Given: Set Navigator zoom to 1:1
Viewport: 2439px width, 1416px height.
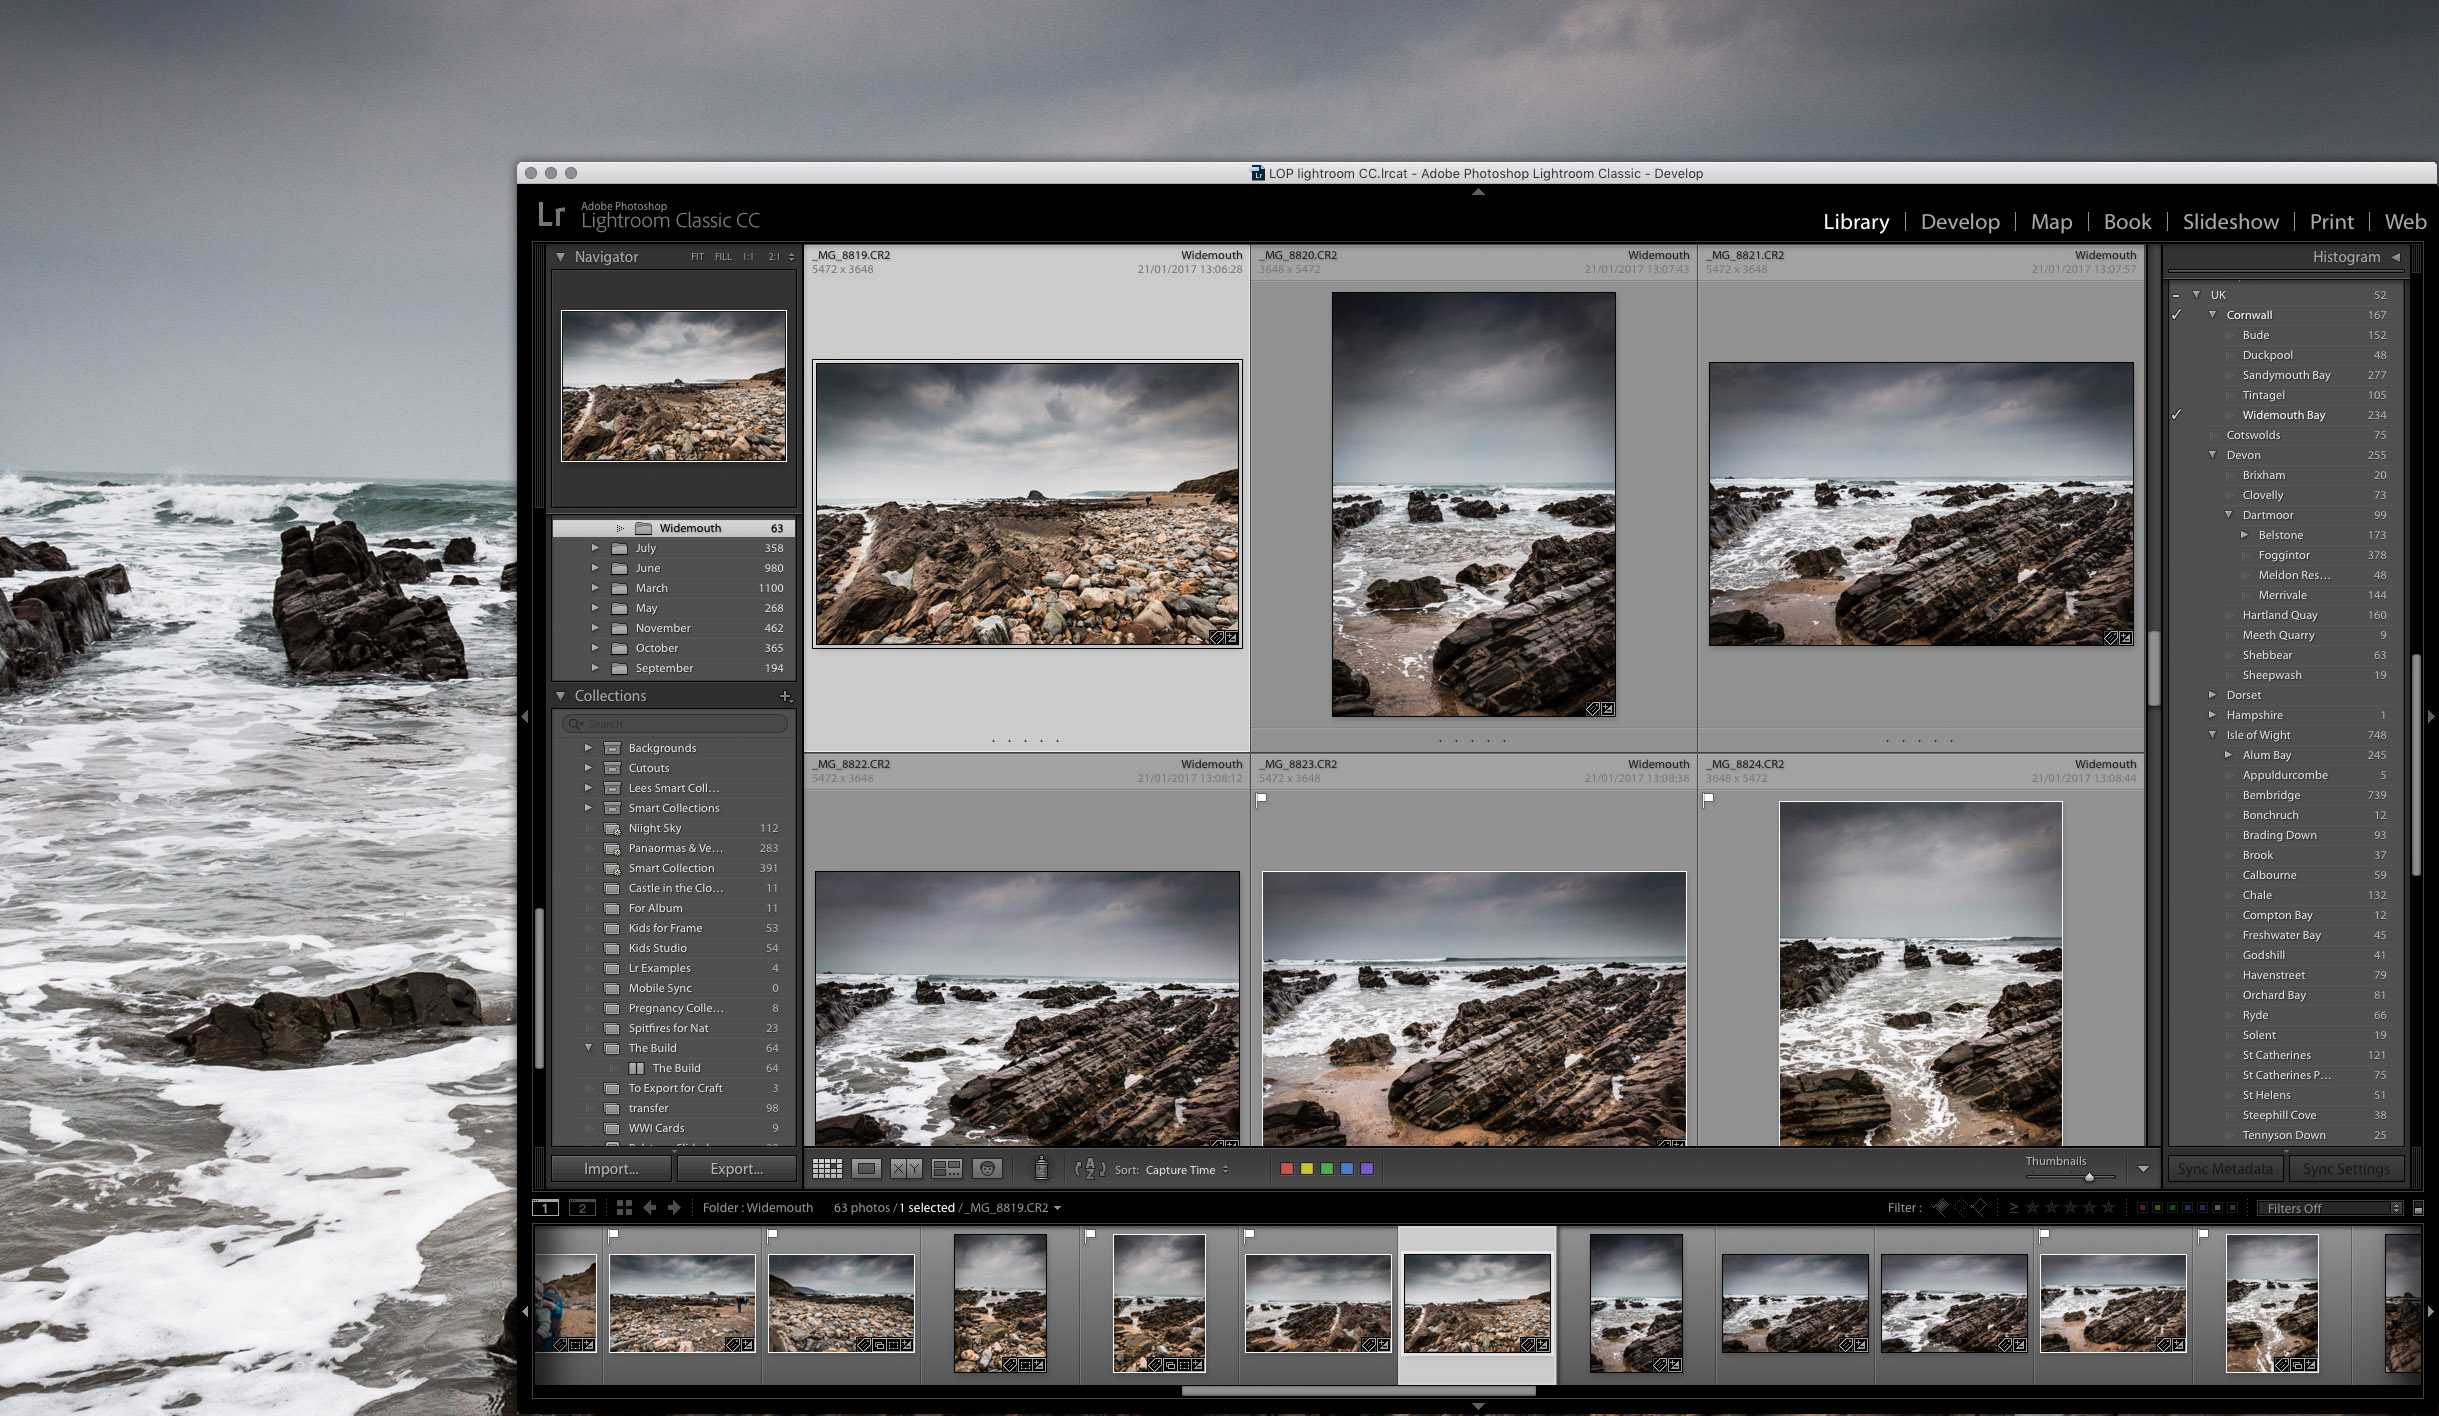Looking at the screenshot, I should pyautogui.click(x=748, y=257).
